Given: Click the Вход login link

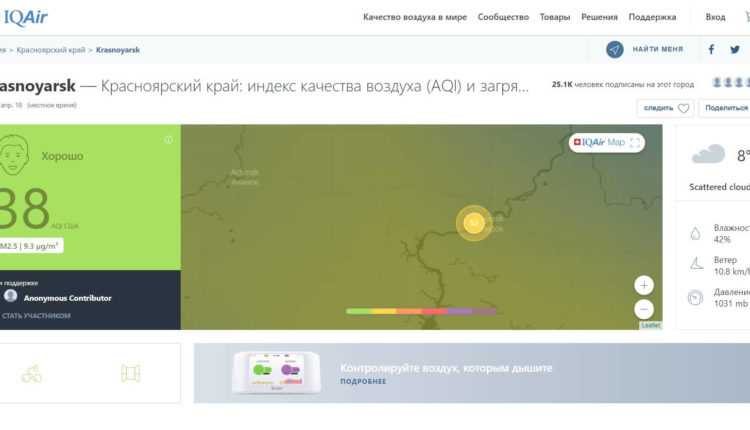Looking at the screenshot, I should tap(716, 17).
